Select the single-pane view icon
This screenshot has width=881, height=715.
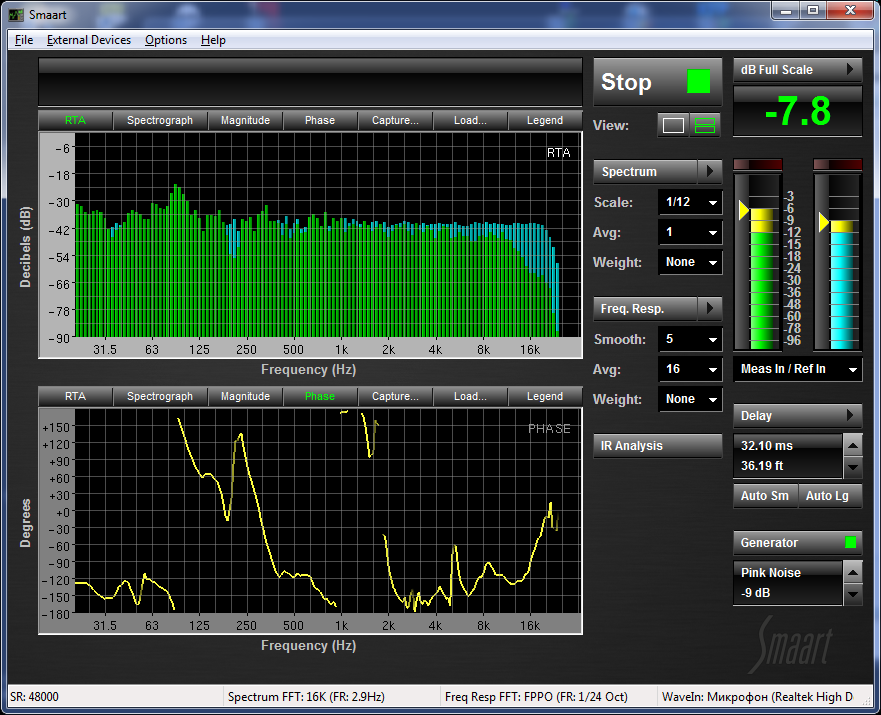(x=674, y=125)
